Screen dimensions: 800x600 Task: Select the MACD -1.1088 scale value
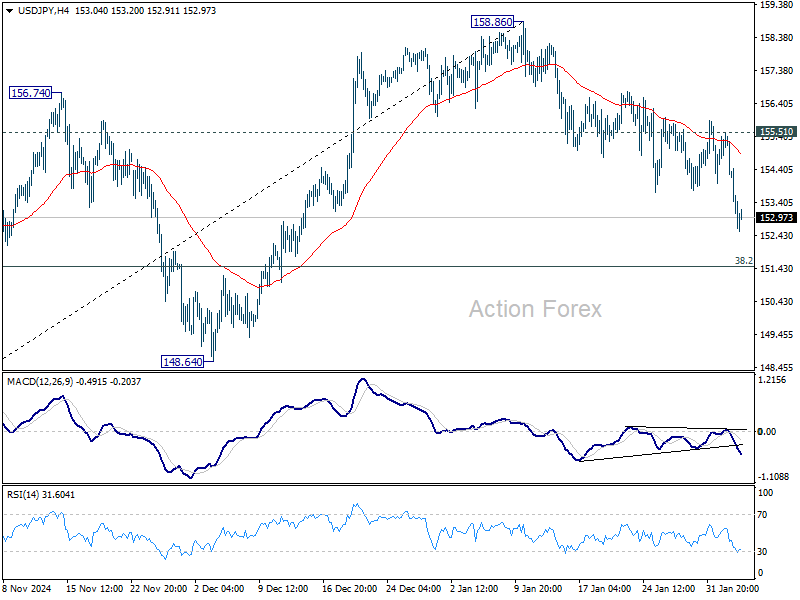click(x=773, y=477)
